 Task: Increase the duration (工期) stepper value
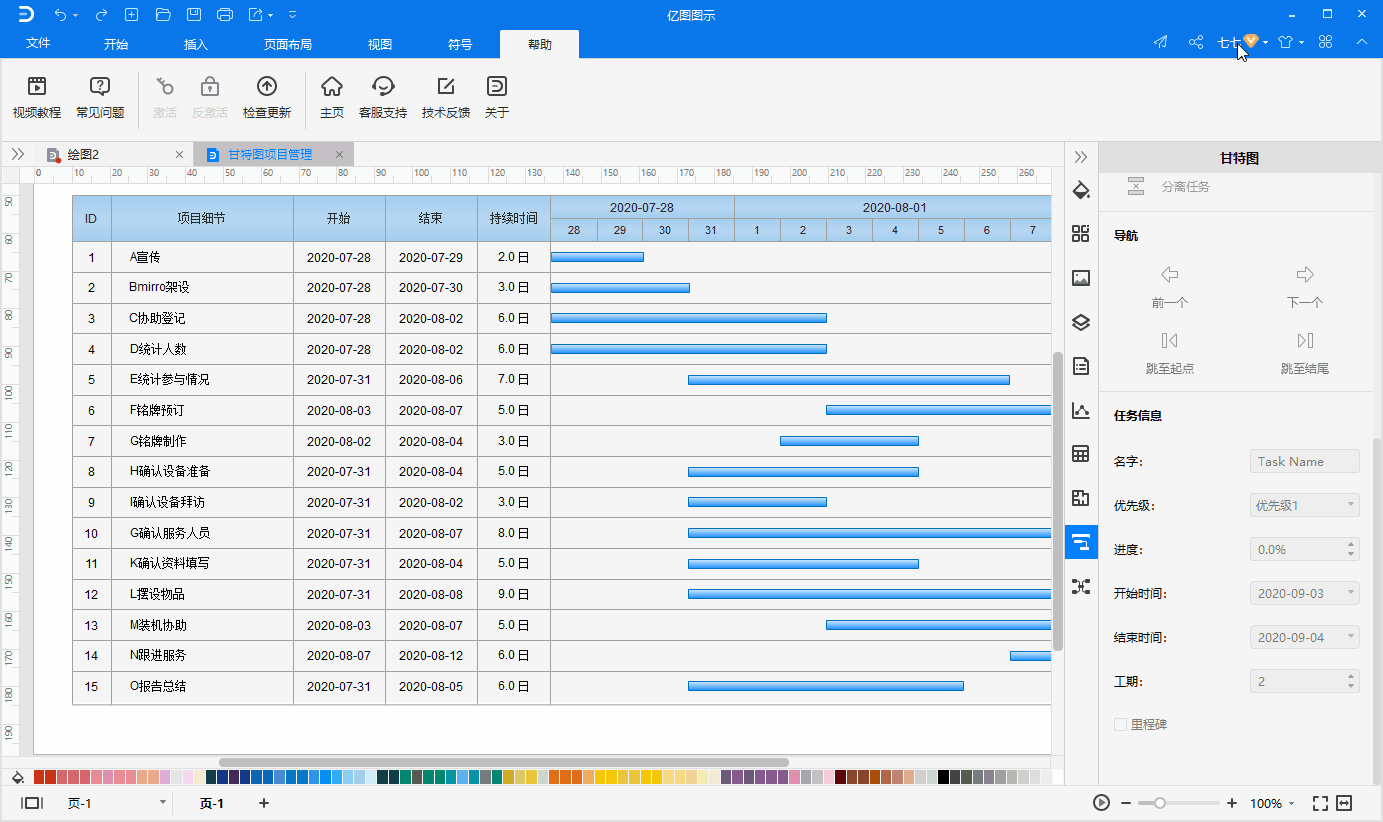tap(1352, 676)
